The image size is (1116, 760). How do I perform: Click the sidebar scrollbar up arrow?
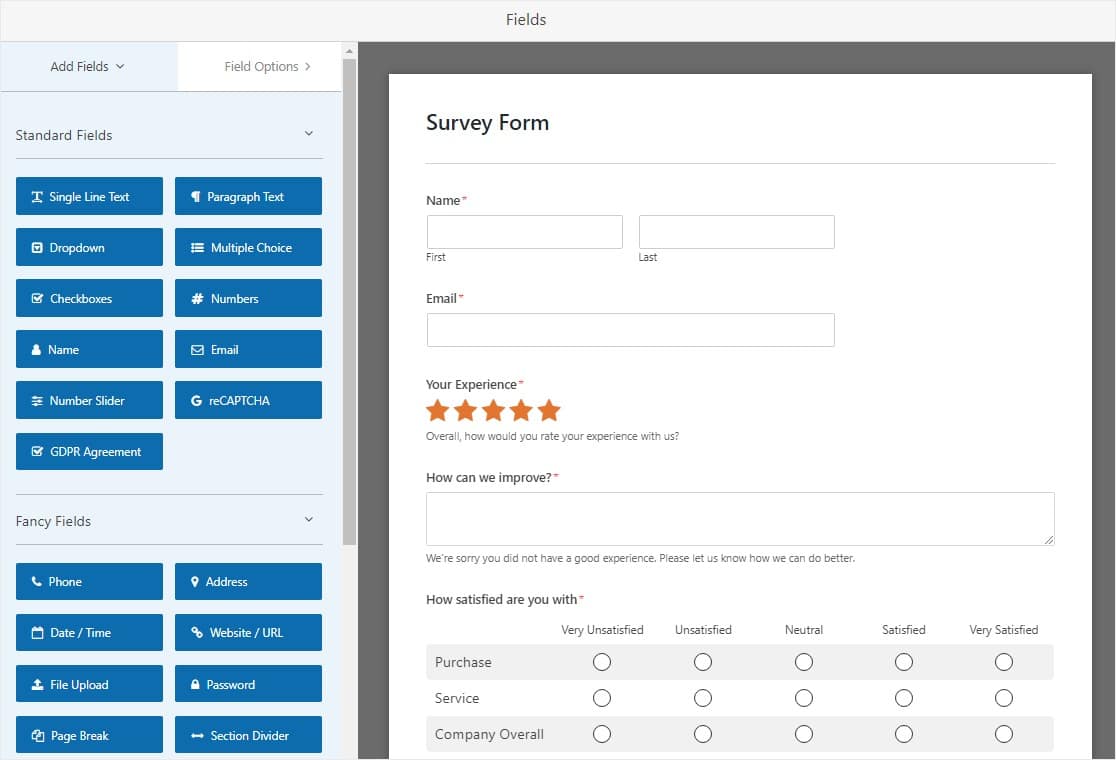[x=349, y=51]
